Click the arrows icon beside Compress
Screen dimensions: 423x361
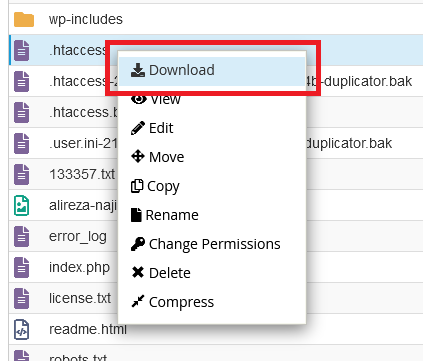click(138, 301)
